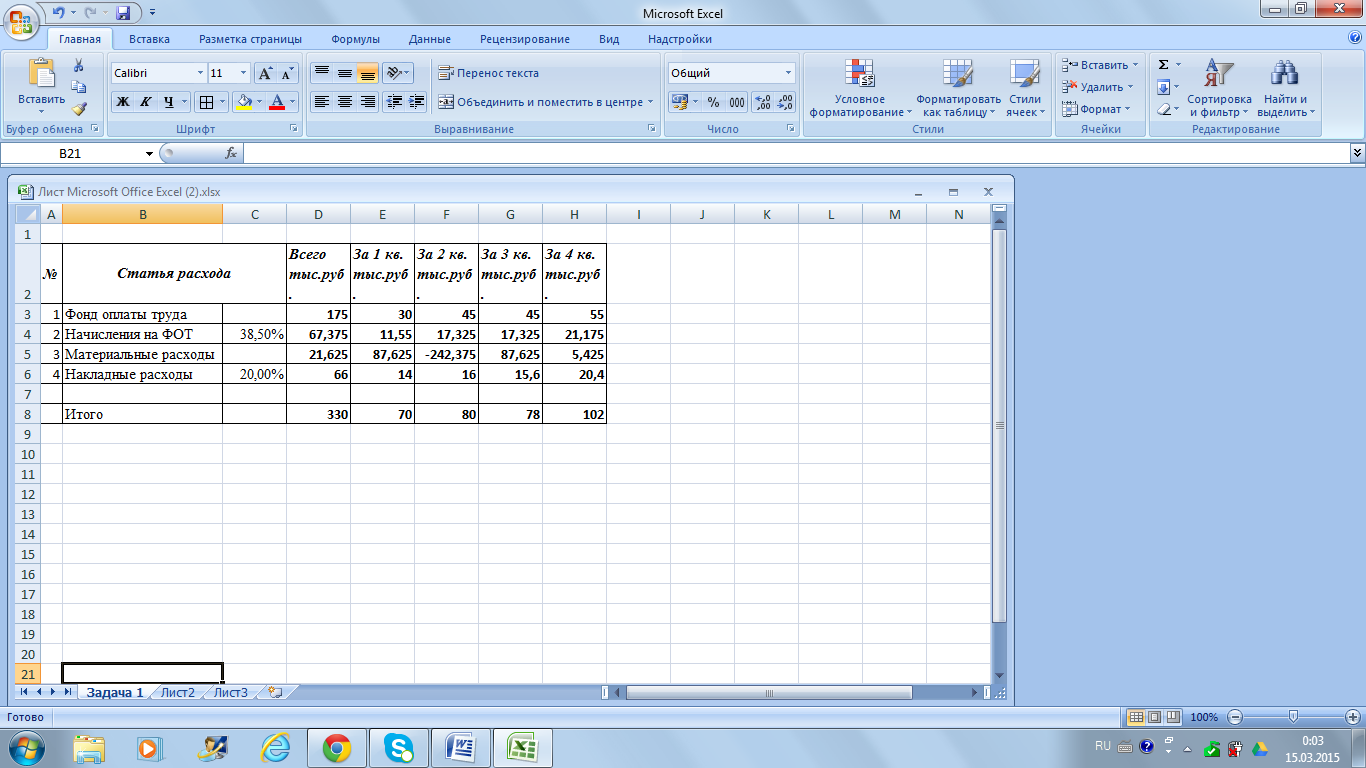The width and height of the screenshot is (1366, 768).
Task: Decrease decimal places
Action: tap(785, 102)
